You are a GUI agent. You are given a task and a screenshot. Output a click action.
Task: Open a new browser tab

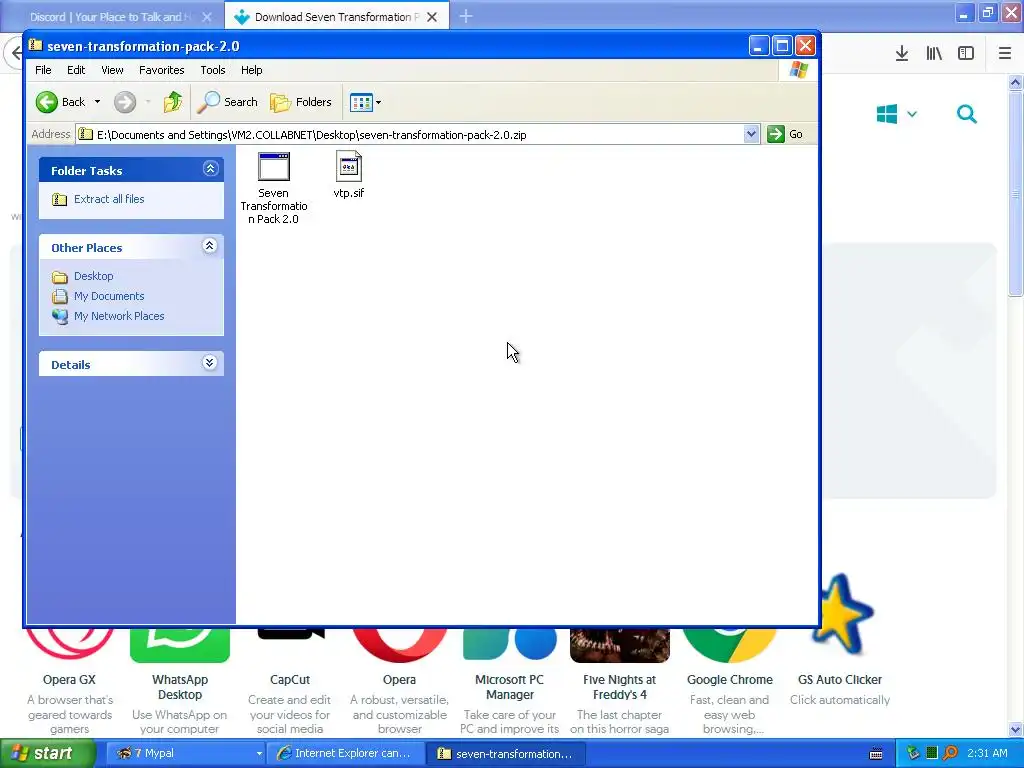[466, 16]
